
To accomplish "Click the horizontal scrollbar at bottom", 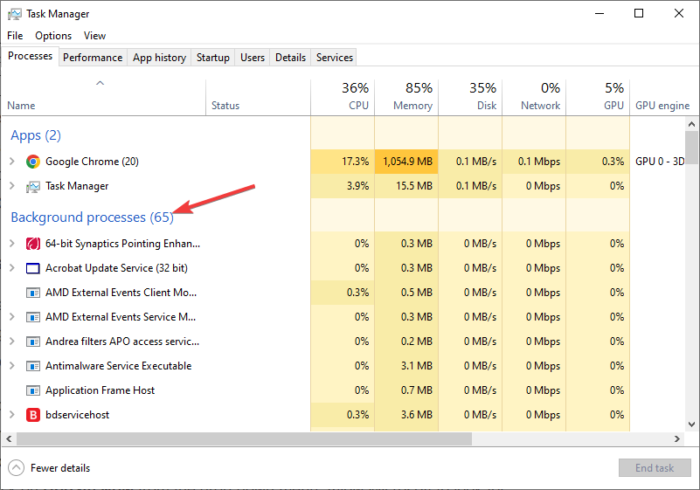I will [300, 438].
